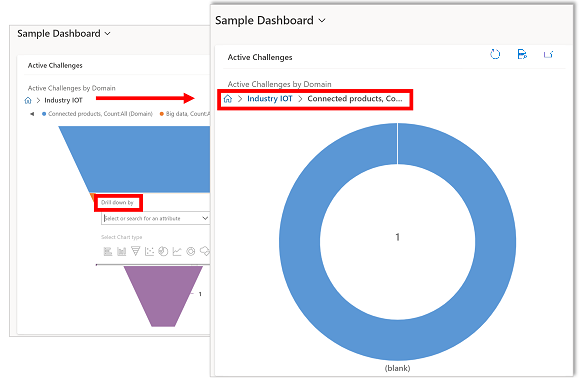Screen dimensions: 581x378
Task: Click the legend scroll-left arrow
Action: coord(32,114)
